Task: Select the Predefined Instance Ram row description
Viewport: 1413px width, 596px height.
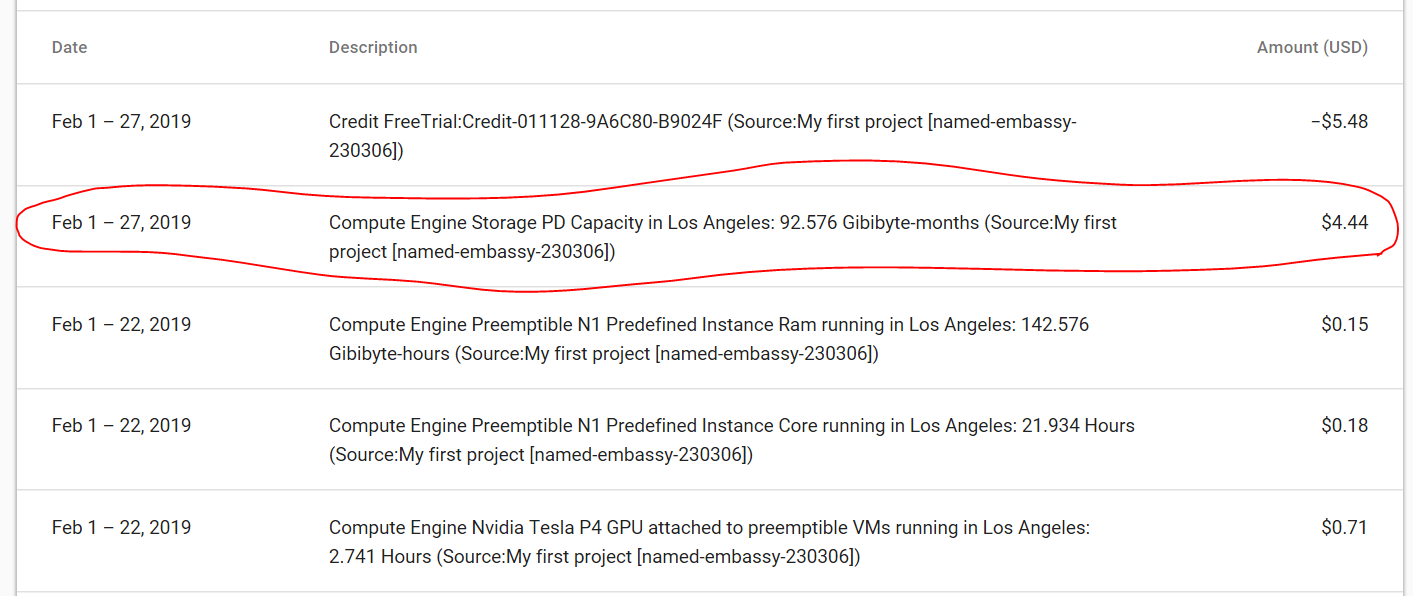Action: [709, 339]
